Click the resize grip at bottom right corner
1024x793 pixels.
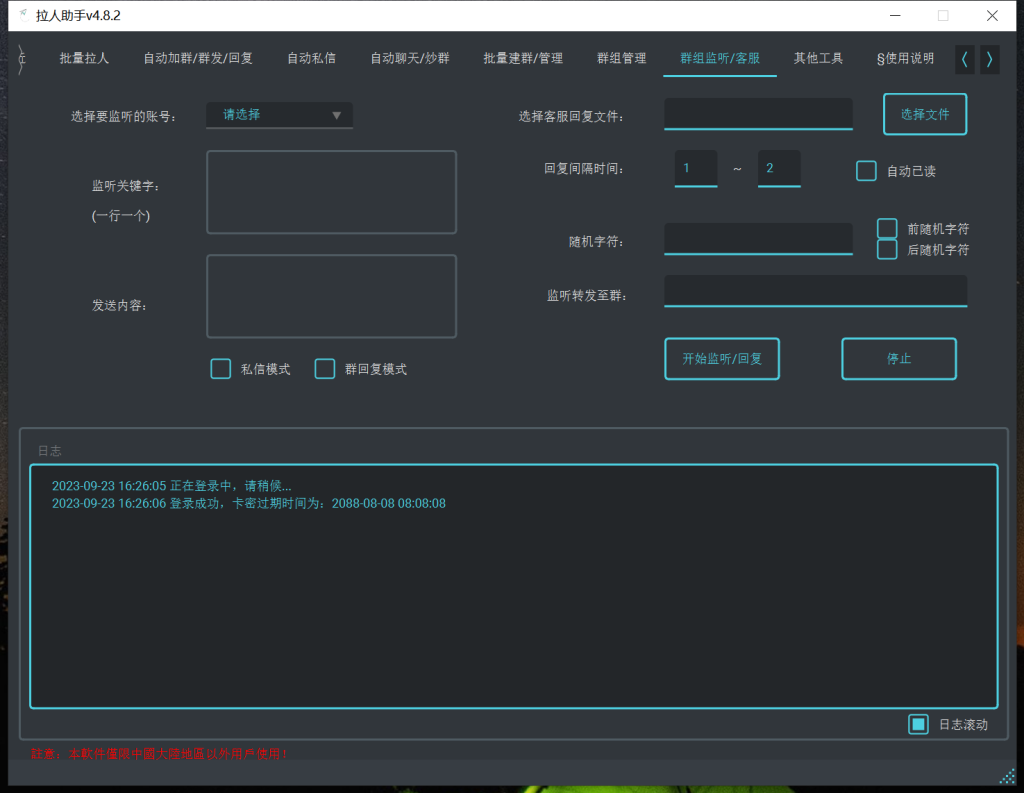[1005, 777]
